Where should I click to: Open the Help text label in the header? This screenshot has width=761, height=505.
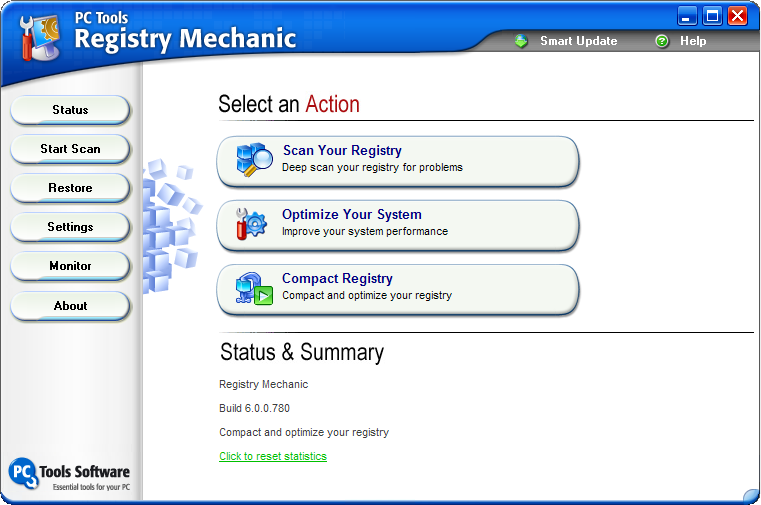(693, 41)
